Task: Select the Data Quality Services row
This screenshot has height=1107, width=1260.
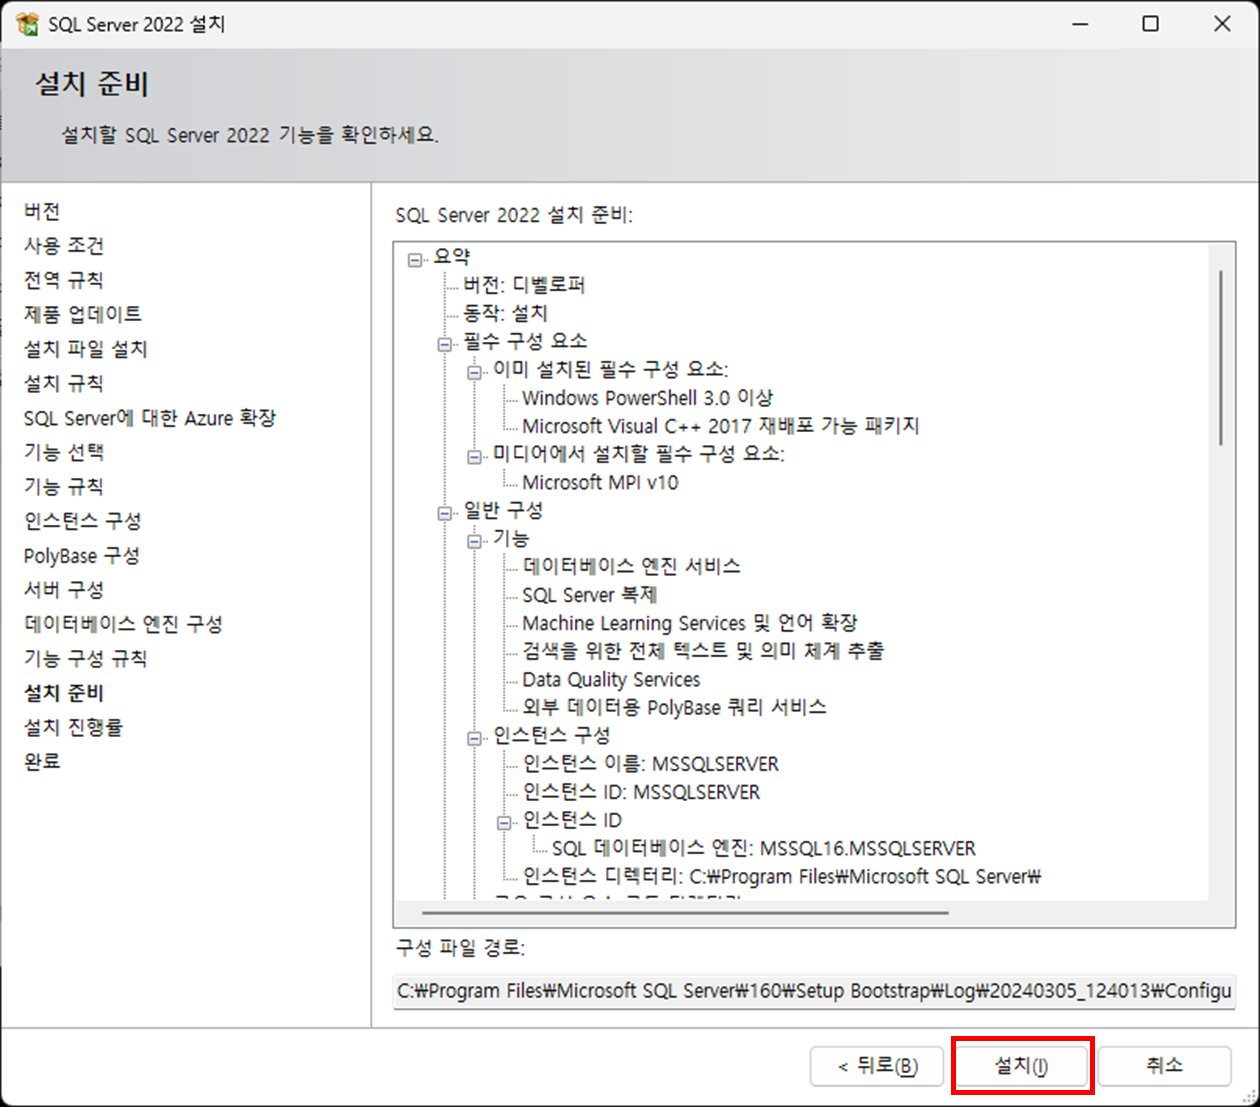Action: click(x=611, y=680)
